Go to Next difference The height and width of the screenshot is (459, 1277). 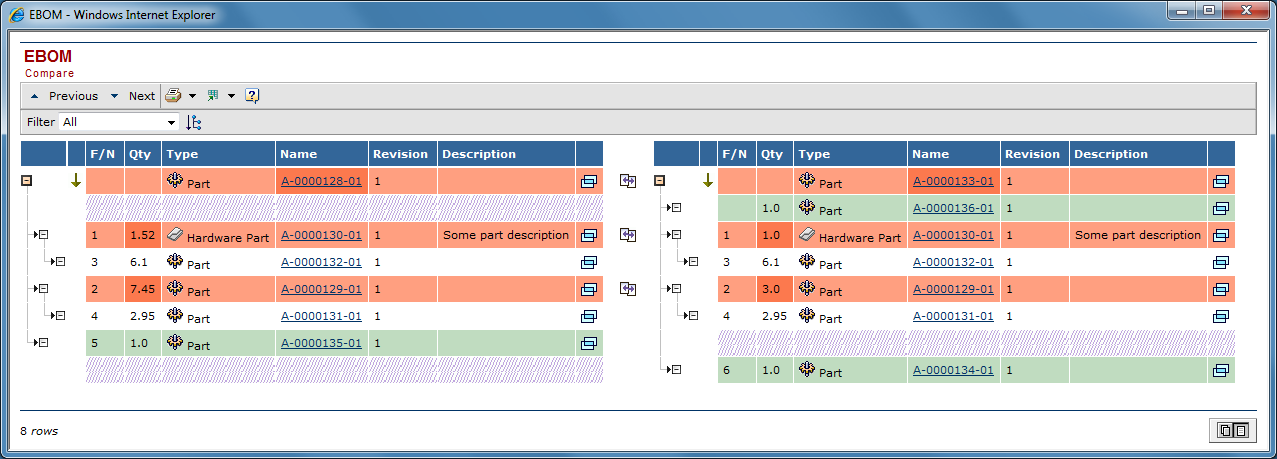click(x=133, y=96)
